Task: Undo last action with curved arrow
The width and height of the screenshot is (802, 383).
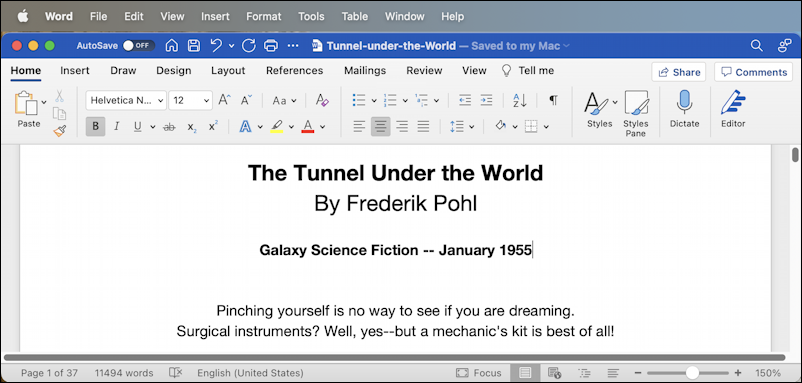Action: (x=216, y=46)
